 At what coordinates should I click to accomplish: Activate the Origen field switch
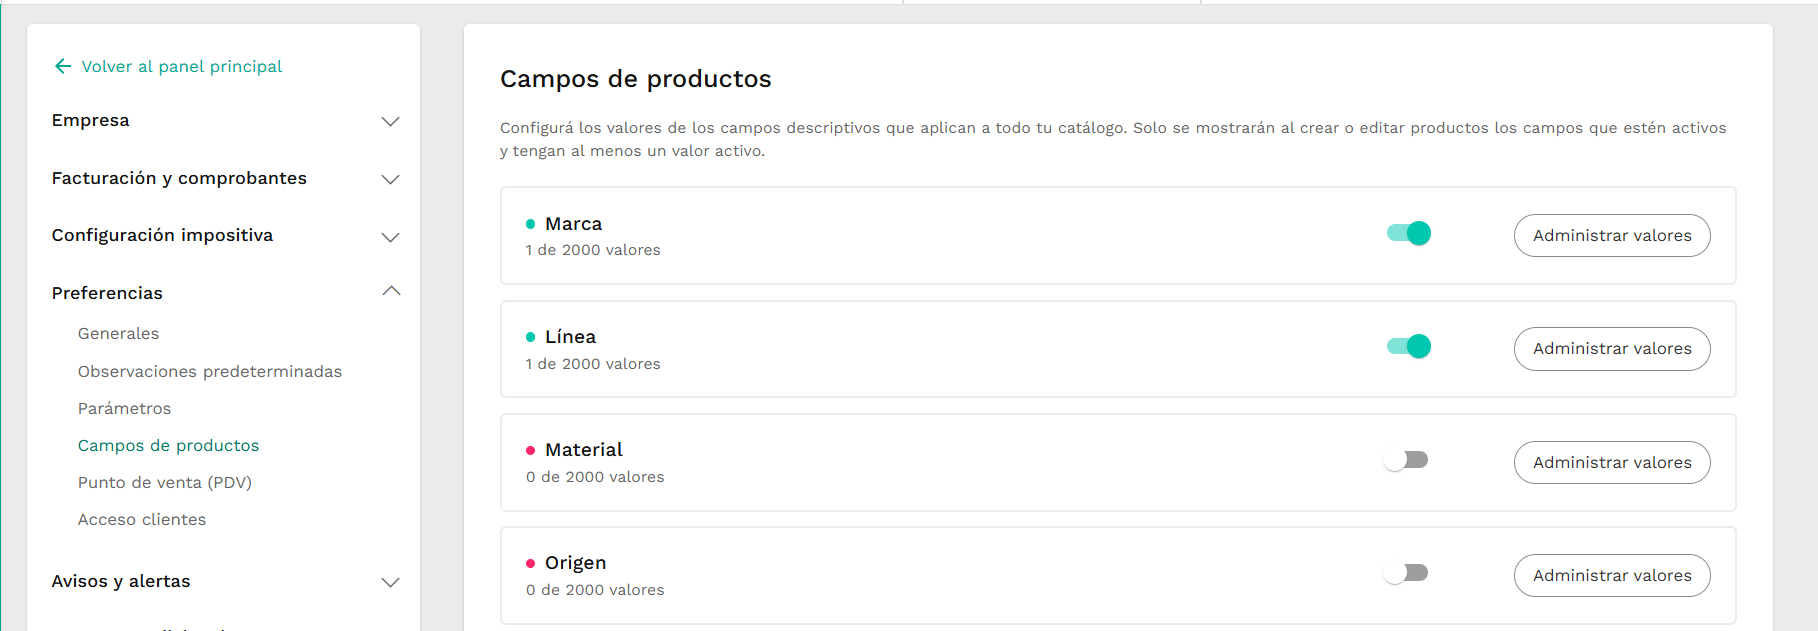point(1405,573)
